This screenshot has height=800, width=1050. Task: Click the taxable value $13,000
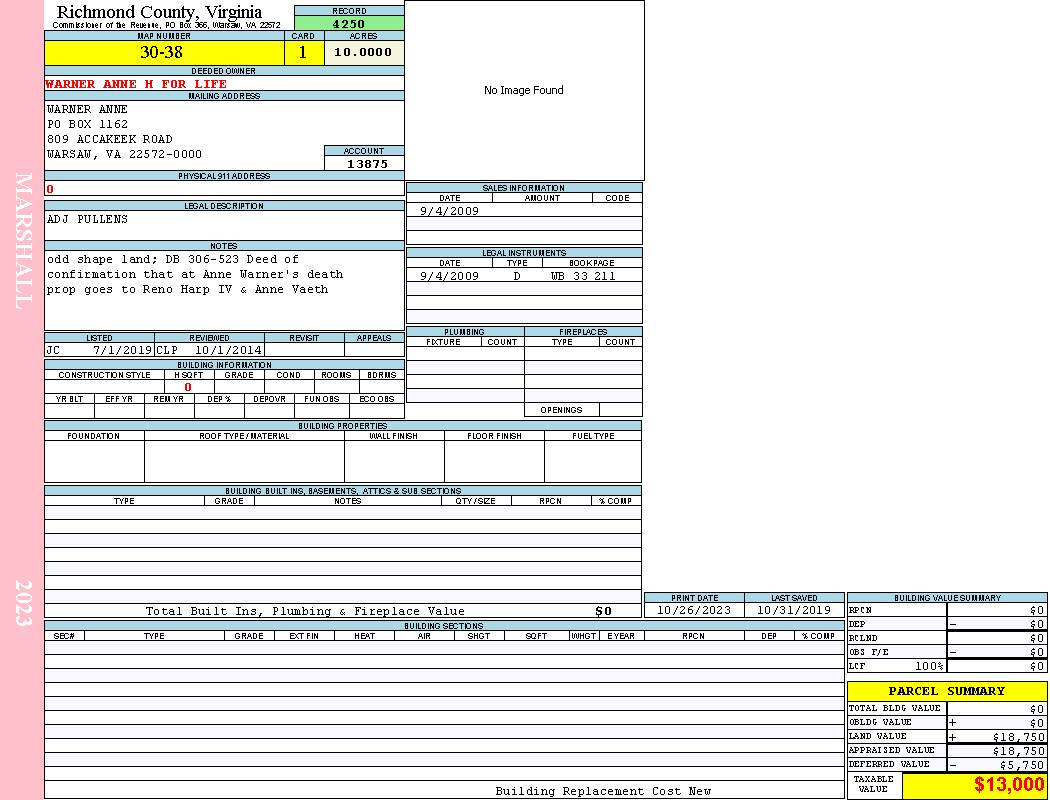pos(1009,785)
